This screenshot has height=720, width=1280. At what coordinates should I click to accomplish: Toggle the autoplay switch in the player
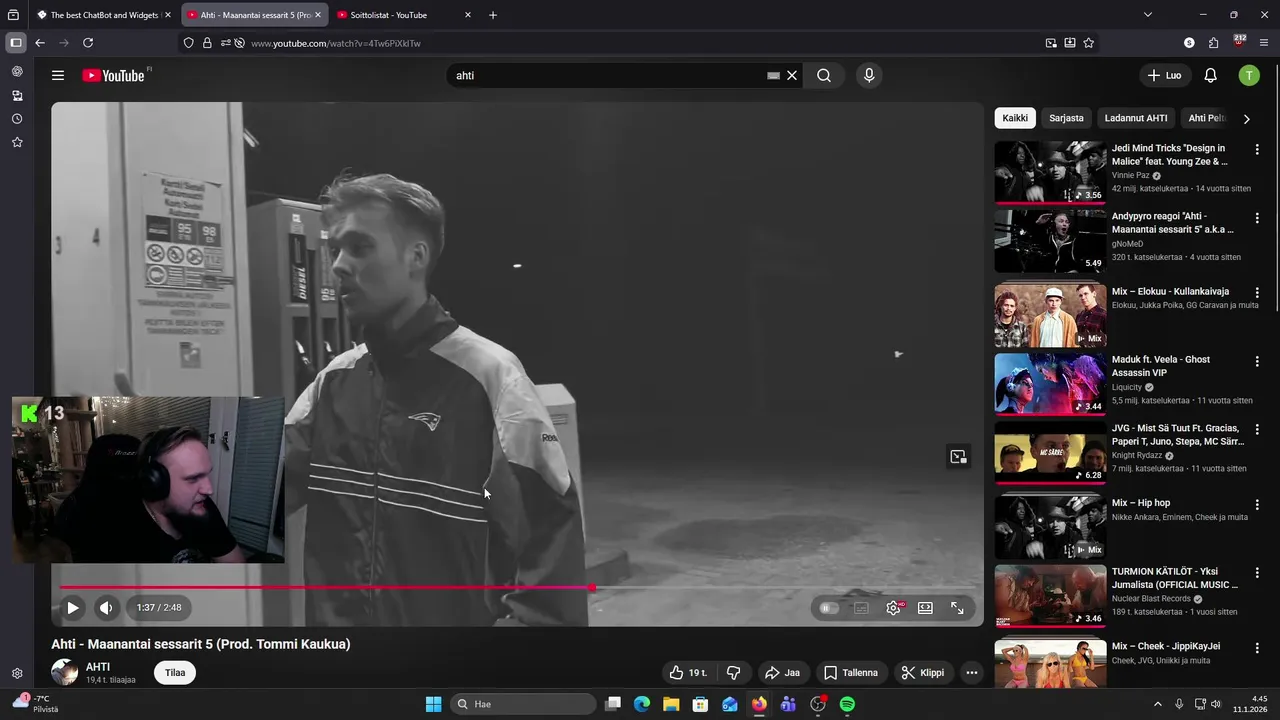(x=829, y=608)
